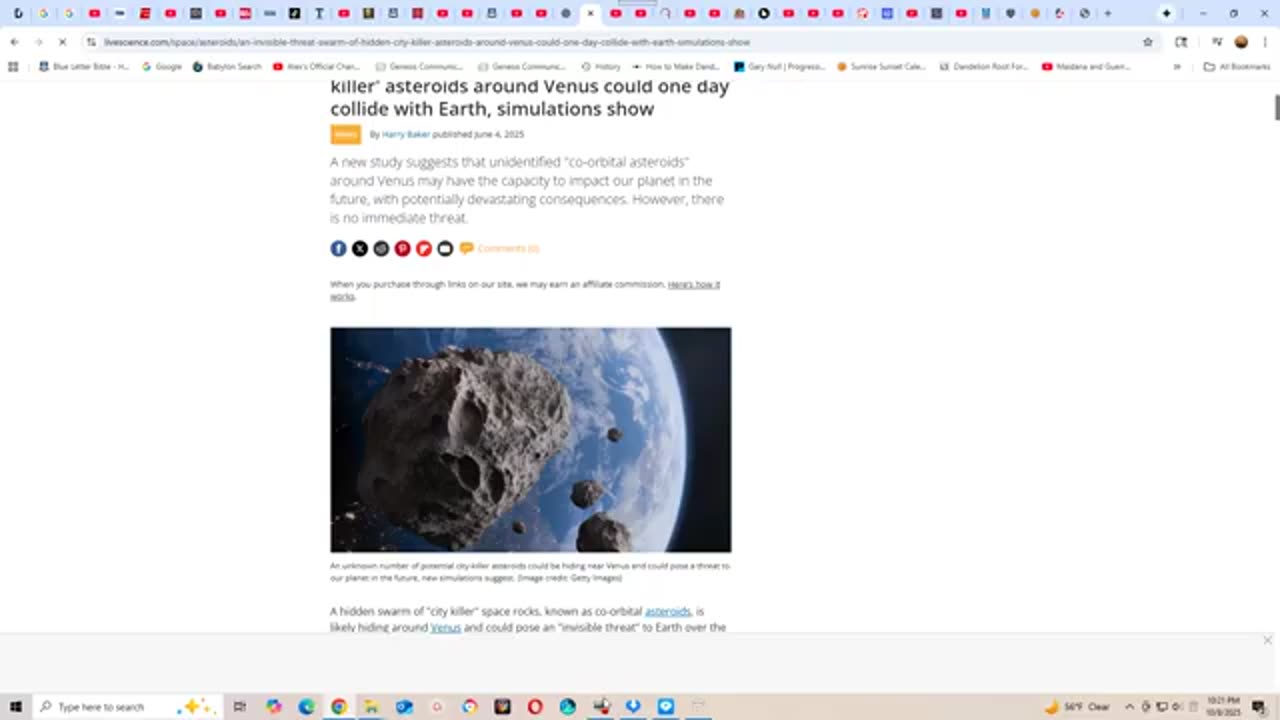Viewport: 1280px width, 720px height.
Task: Open How to Make Dandelion bookmark
Action: [675, 67]
